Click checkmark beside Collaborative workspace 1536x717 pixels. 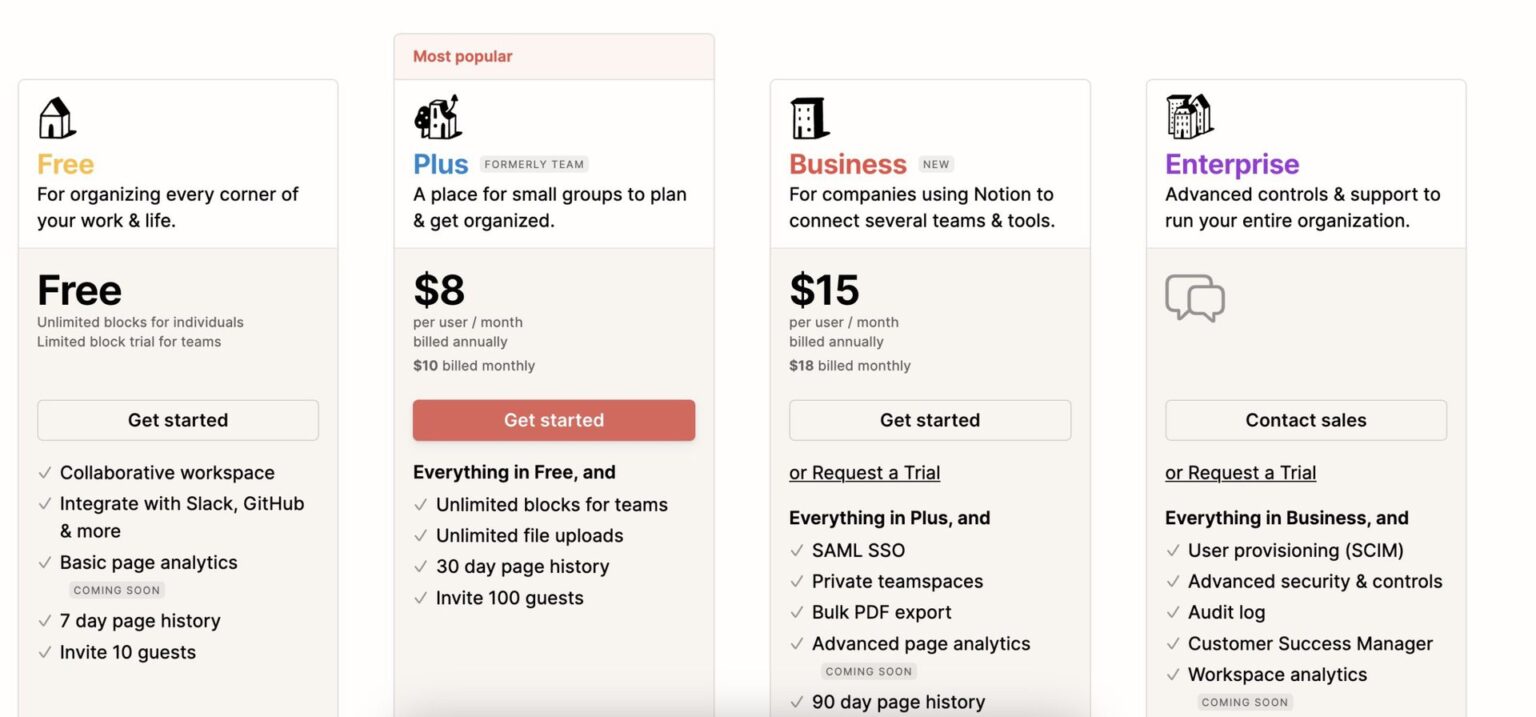[45, 473]
